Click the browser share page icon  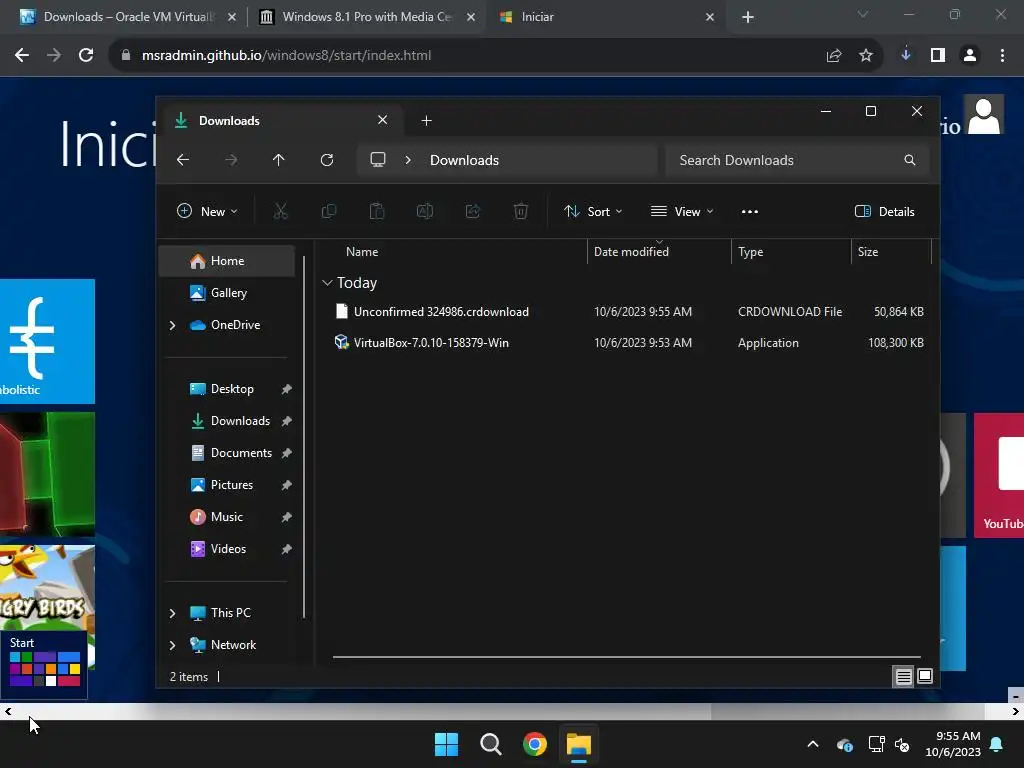[834, 56]
